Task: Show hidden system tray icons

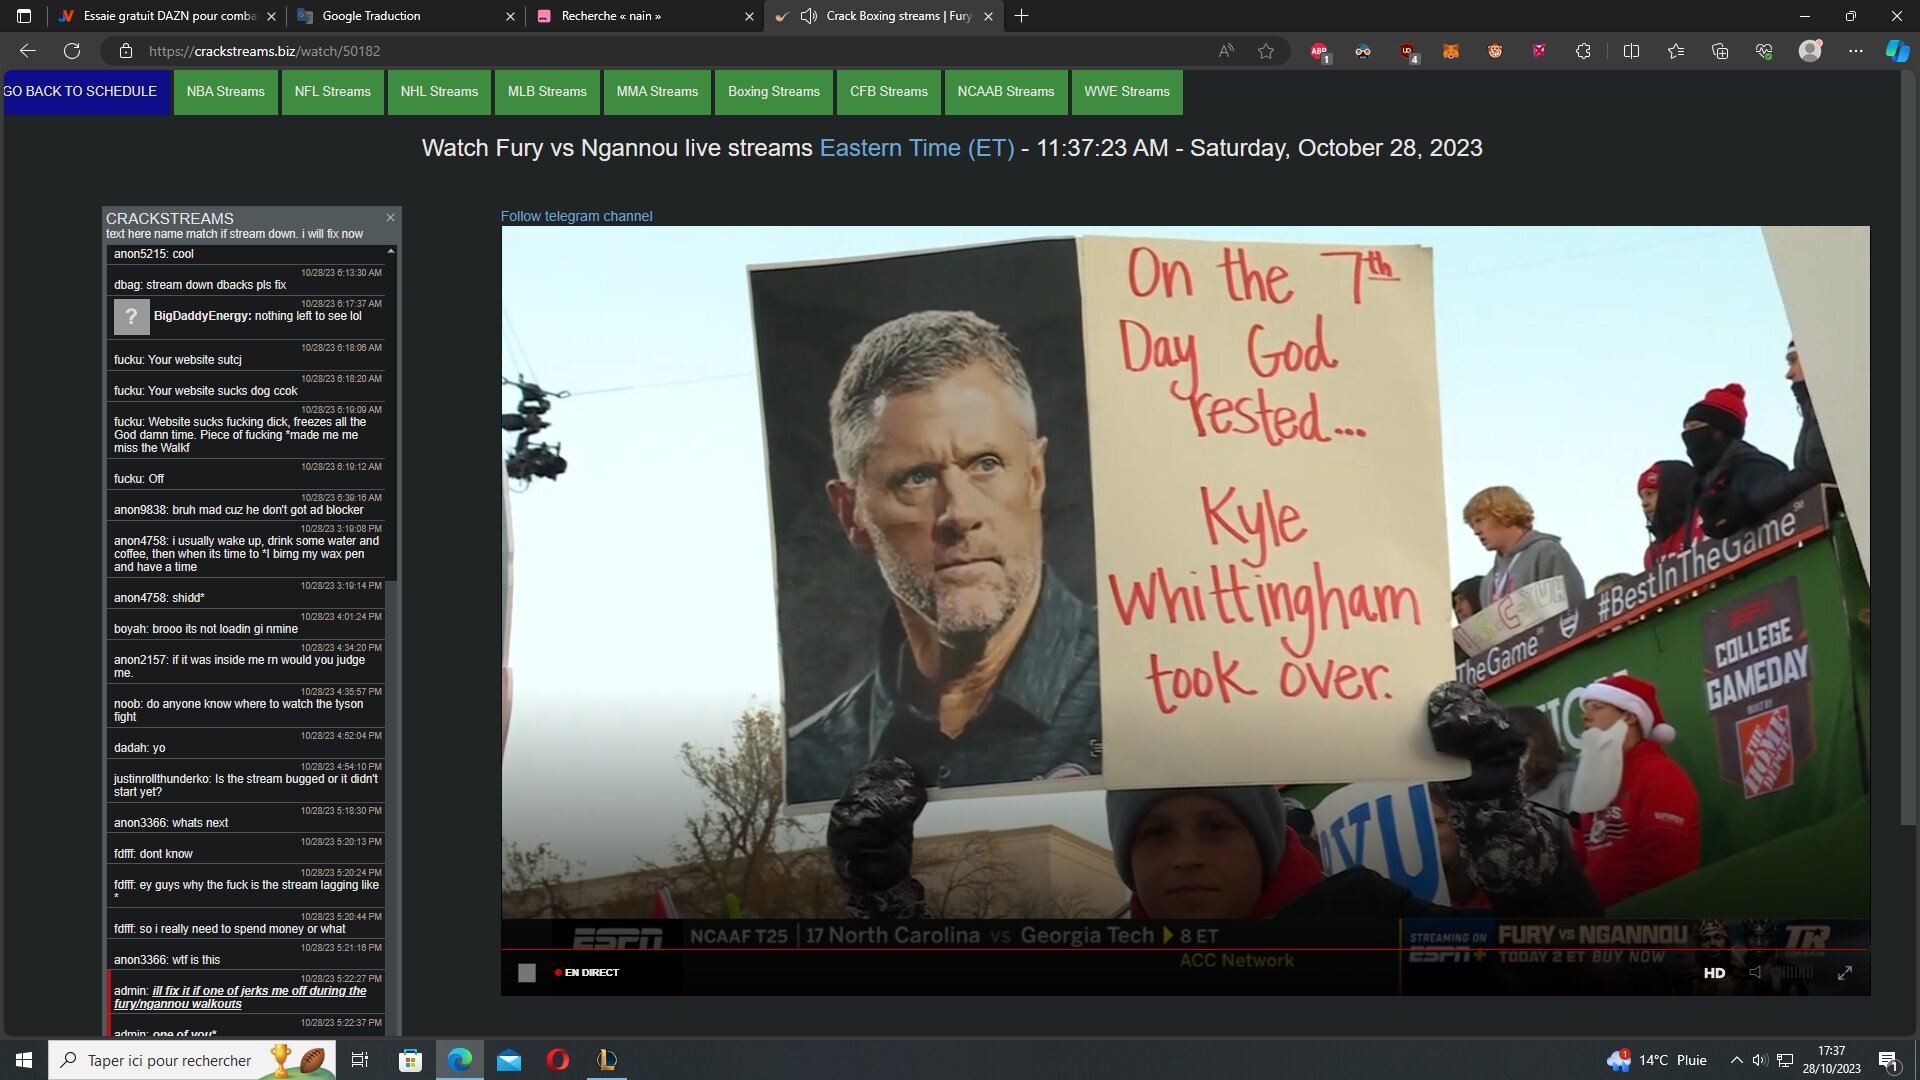Action: tap(1737, 1060)
